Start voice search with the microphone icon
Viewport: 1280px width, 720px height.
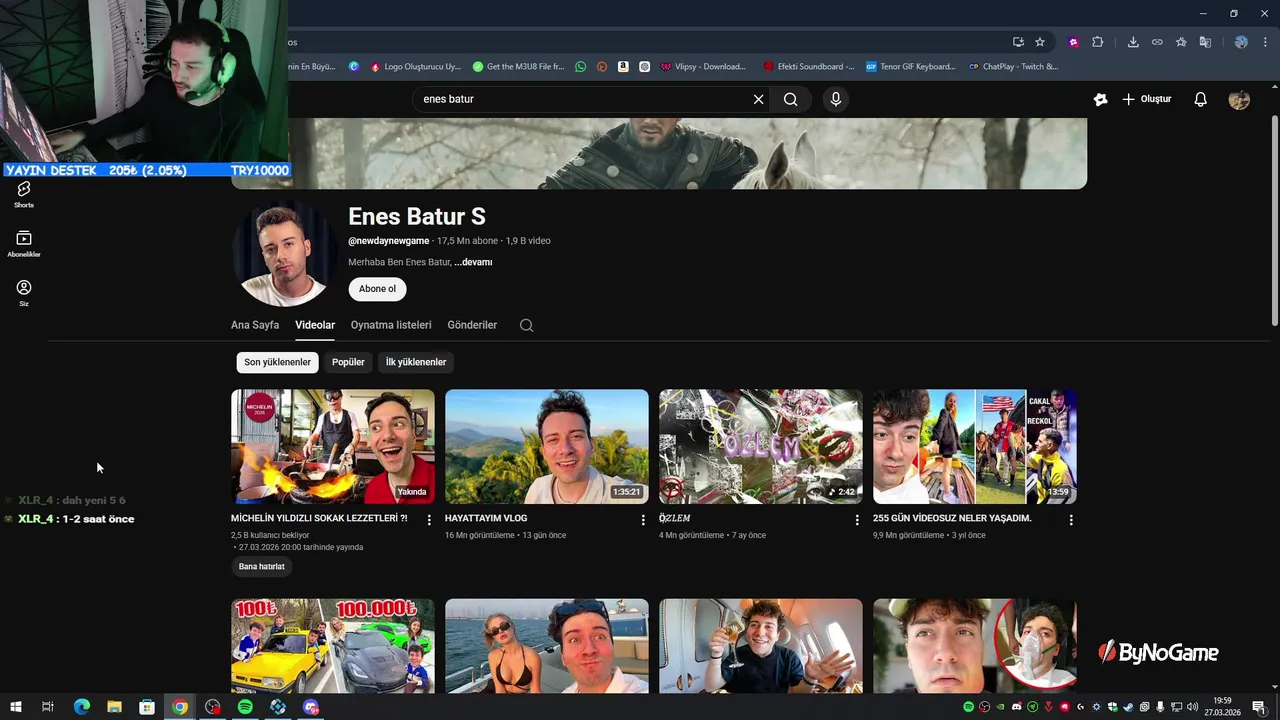pos(836,99)
